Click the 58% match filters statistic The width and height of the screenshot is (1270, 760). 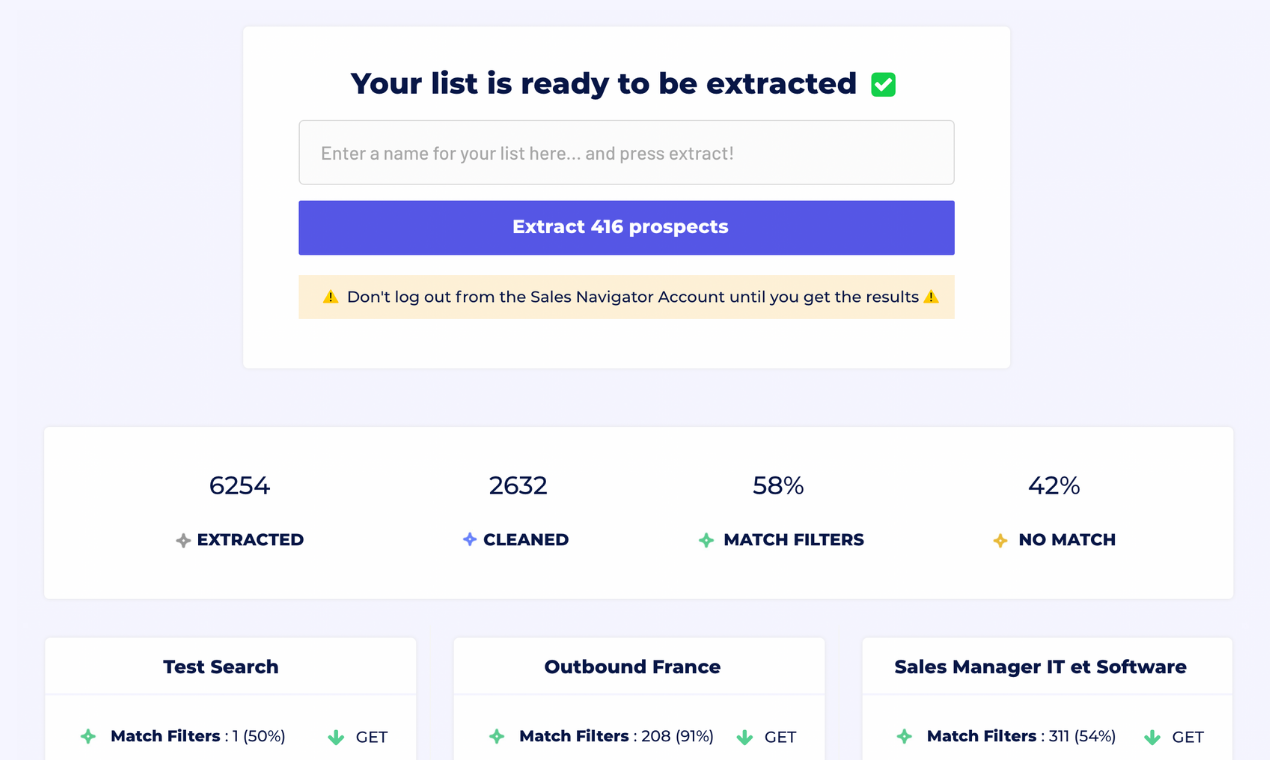[776, 486]
